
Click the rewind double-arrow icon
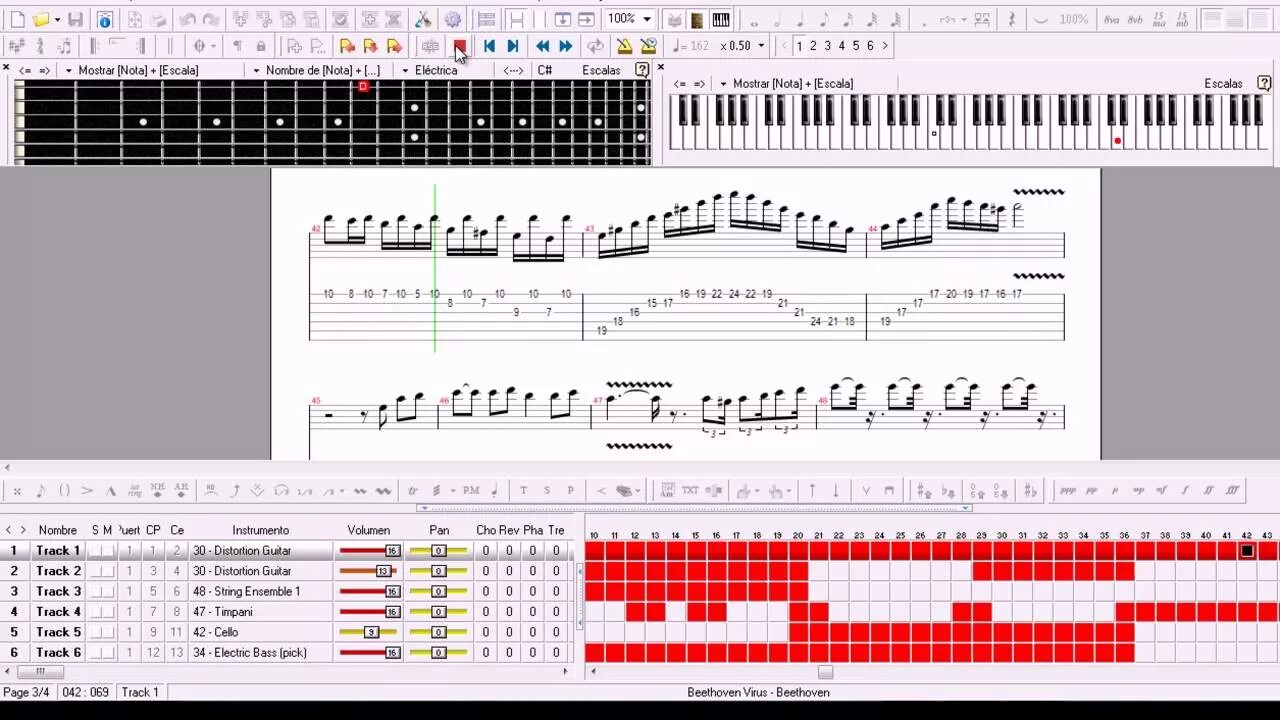[x=542, y=46]
